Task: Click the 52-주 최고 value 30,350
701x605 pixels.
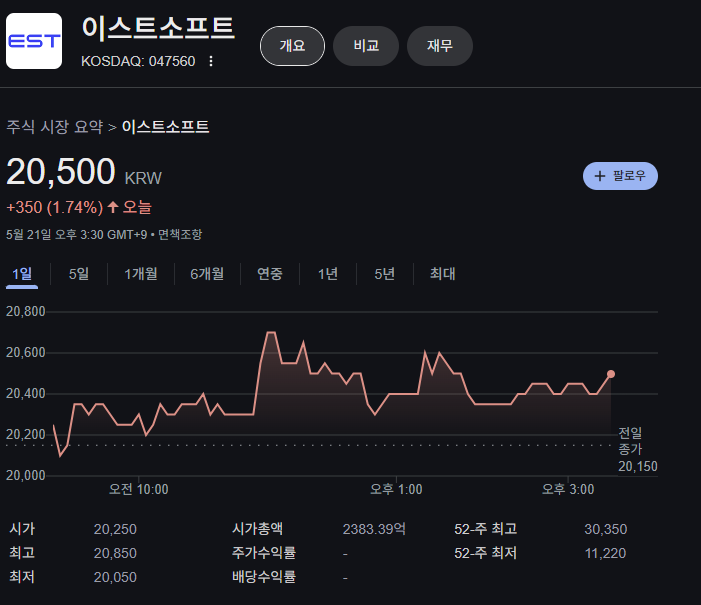Action: 606,529
